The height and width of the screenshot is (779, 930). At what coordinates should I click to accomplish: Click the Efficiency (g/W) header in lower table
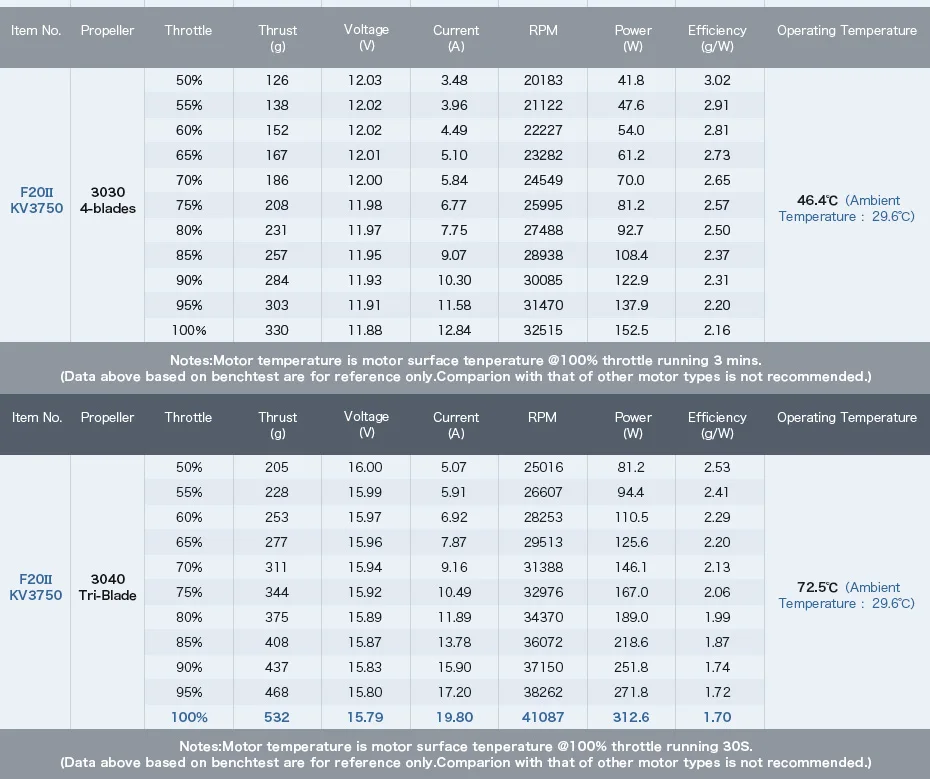(x=717, y=425)
